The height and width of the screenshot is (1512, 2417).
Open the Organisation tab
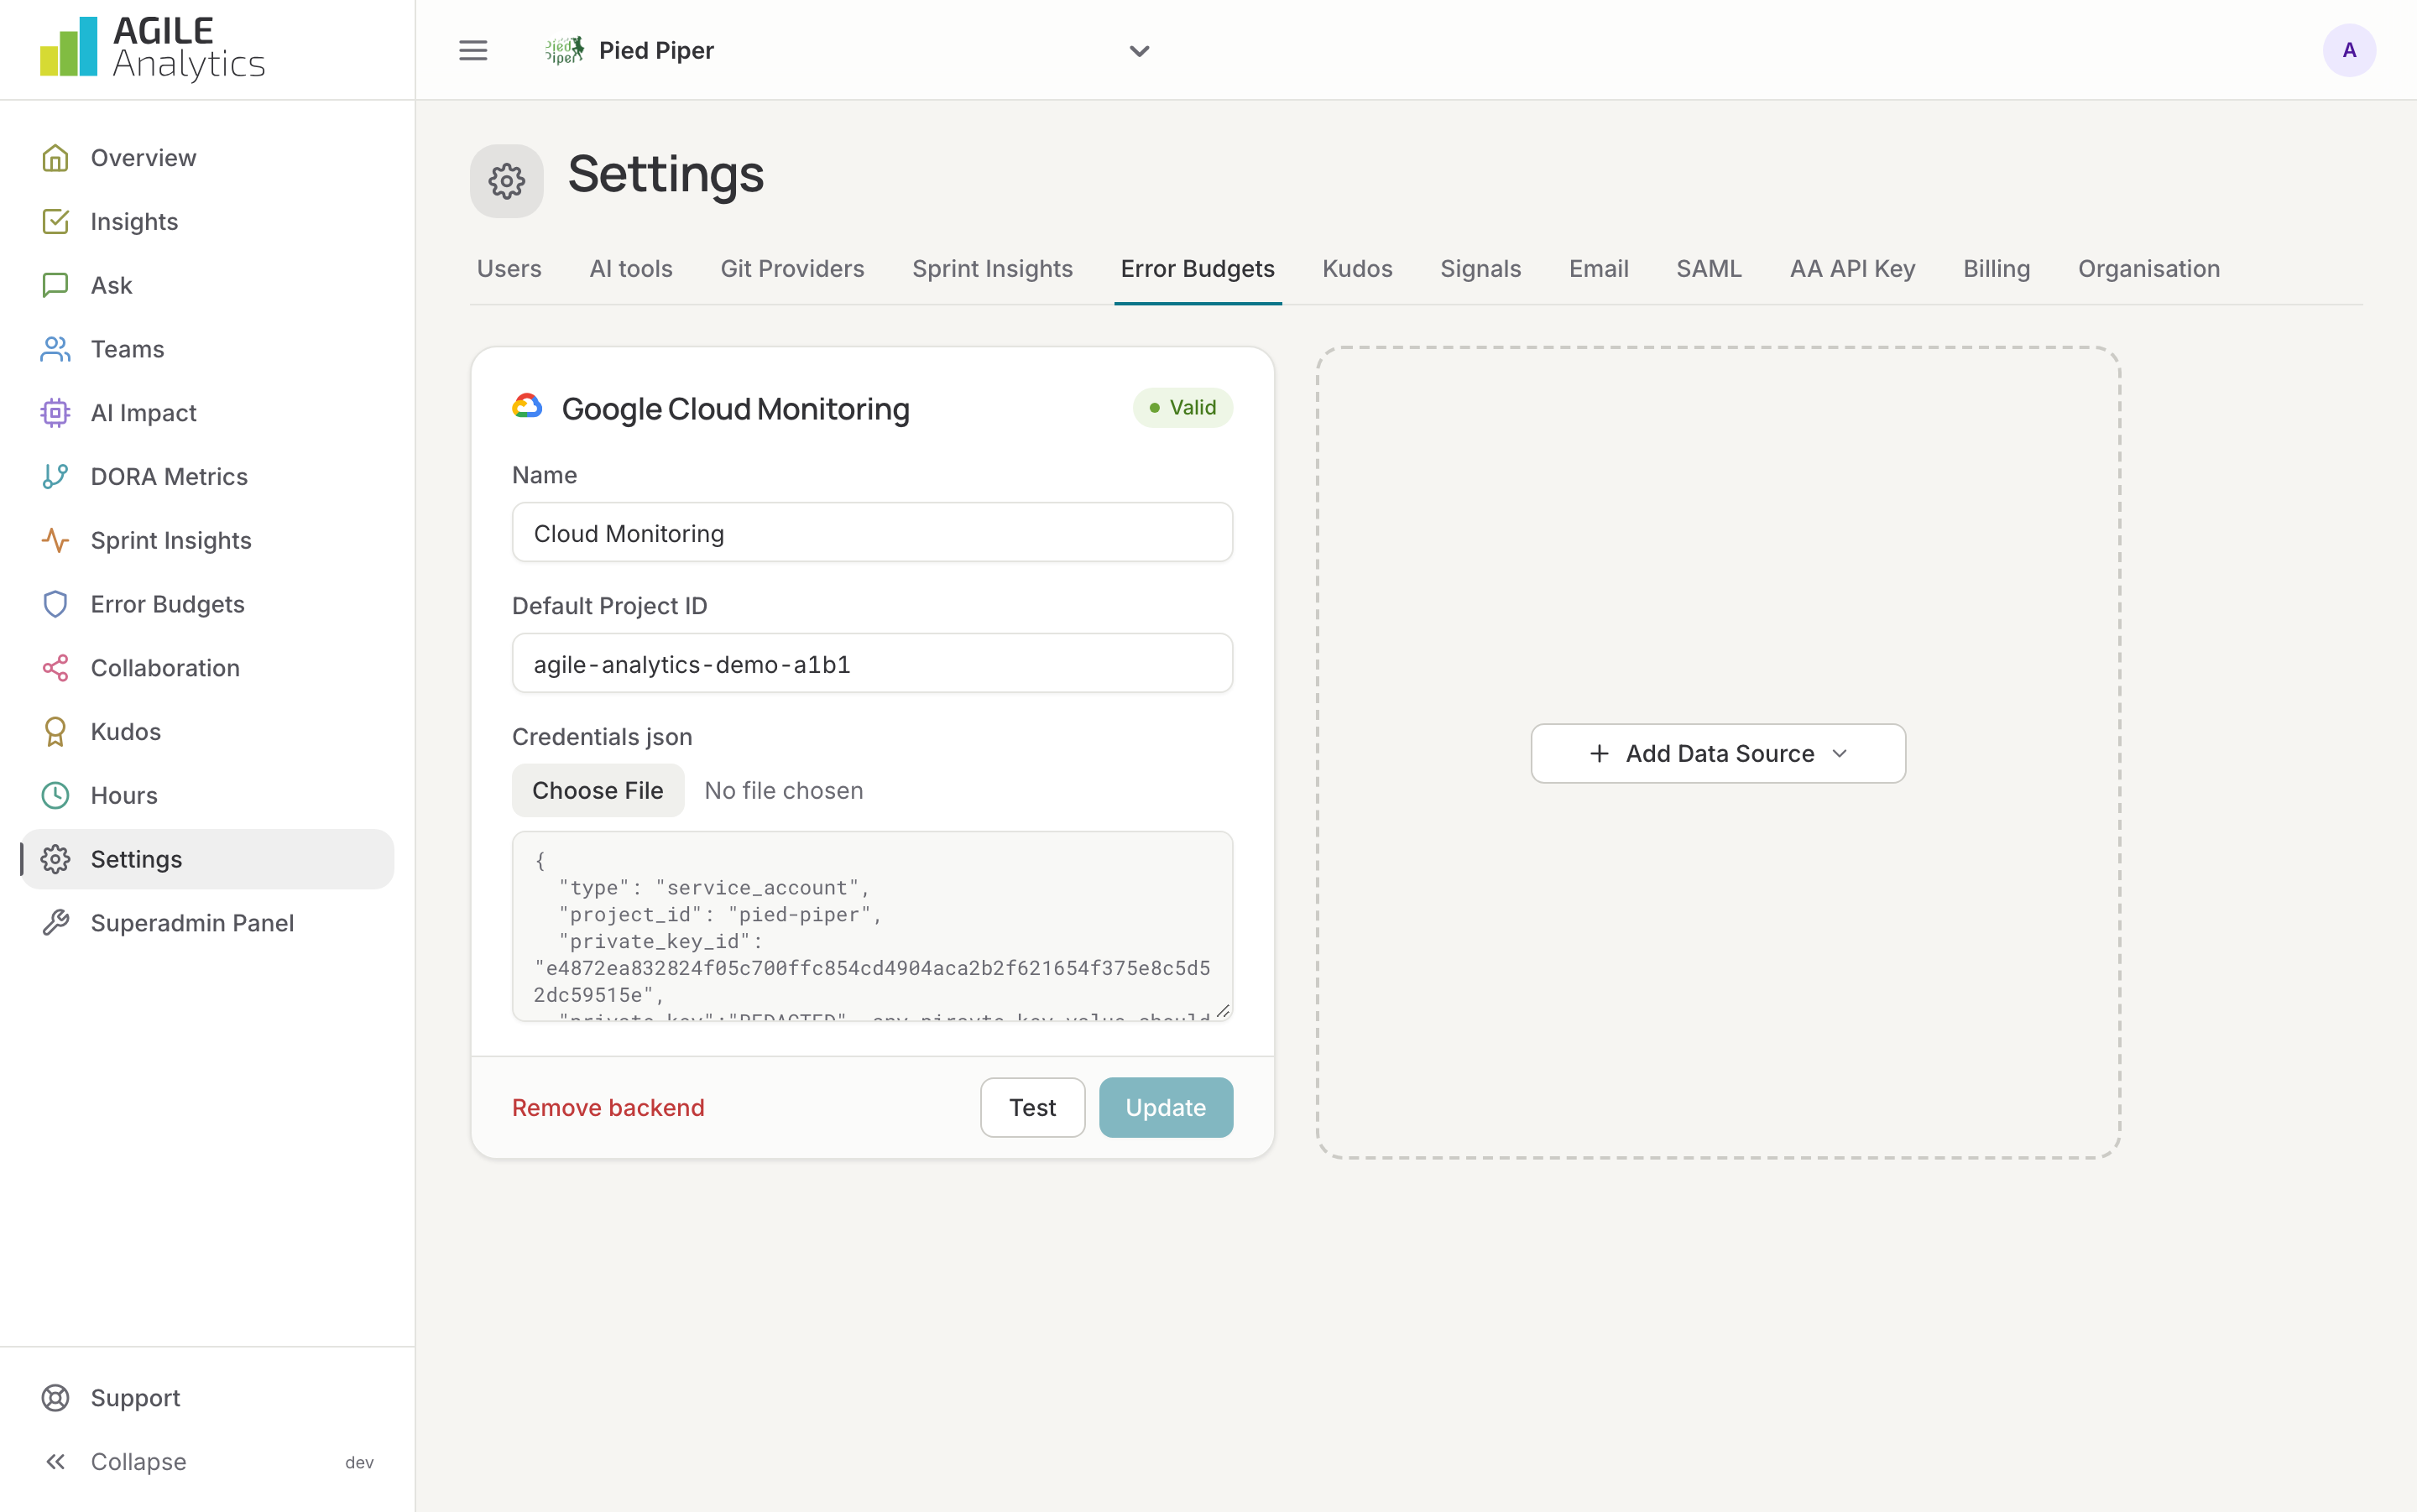pyautogui.click(x=2149, y=269)
